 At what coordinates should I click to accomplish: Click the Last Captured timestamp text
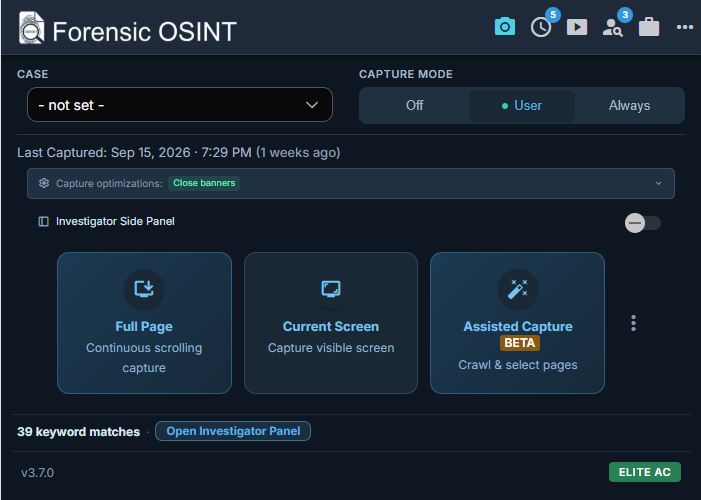[178, 153]
